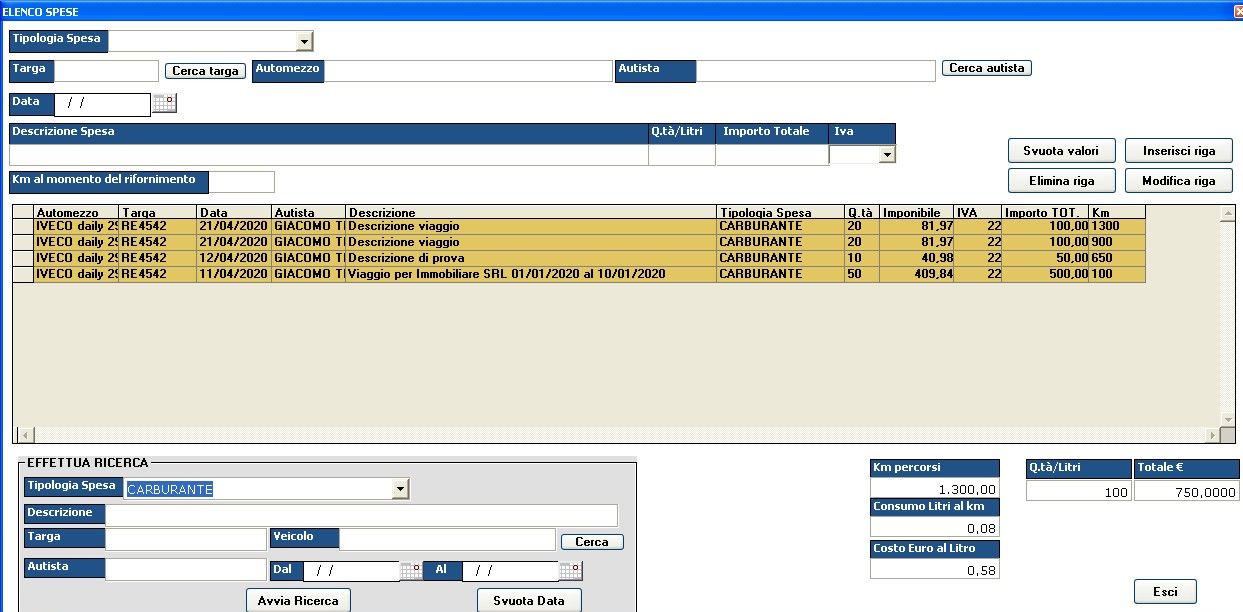1243x612 pixels.
Task: Focus the Descrizione Spesa input field
Action: [x=328, y=155]
